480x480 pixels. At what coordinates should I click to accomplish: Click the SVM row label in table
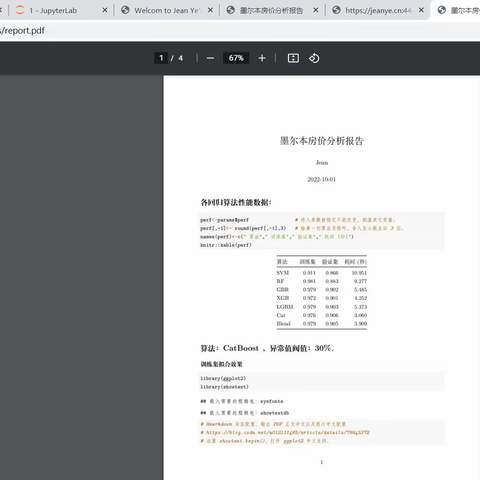(283, 273)
